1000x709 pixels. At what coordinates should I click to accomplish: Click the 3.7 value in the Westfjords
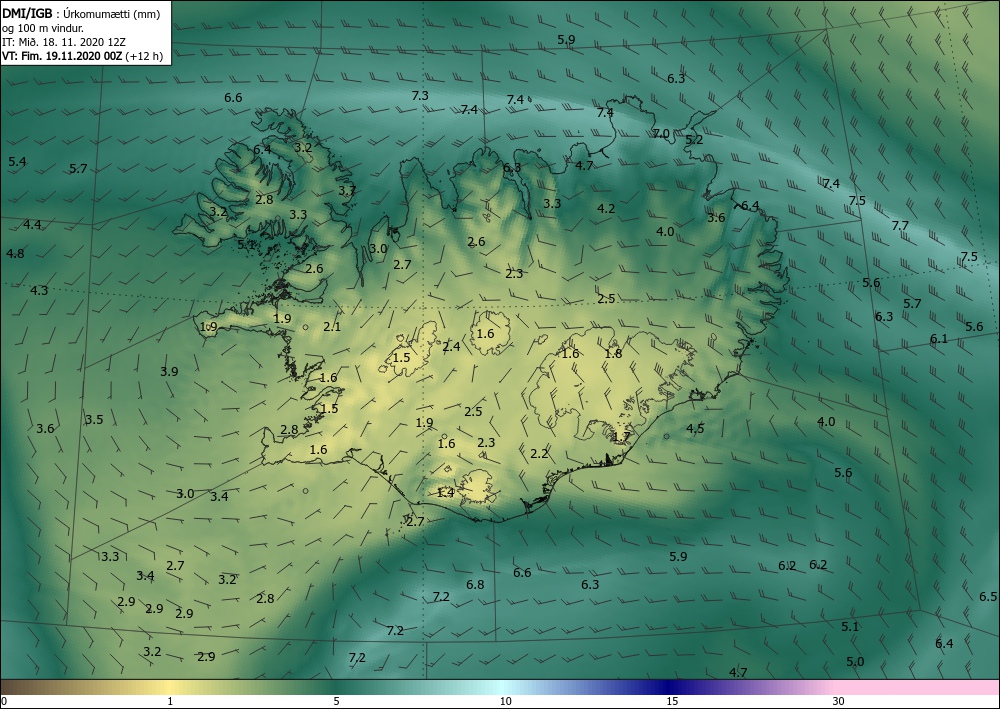[x=347, y=190]
